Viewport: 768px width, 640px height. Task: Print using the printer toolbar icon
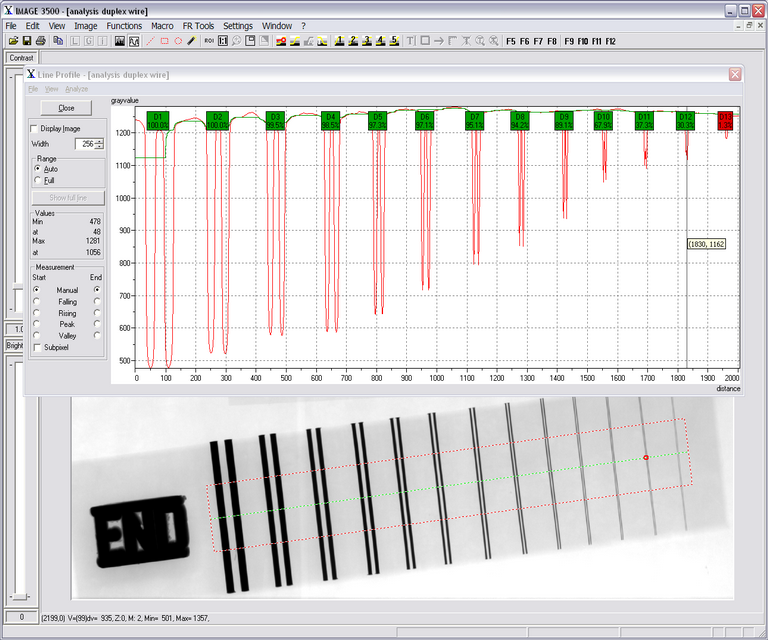(x=41, y=41)
